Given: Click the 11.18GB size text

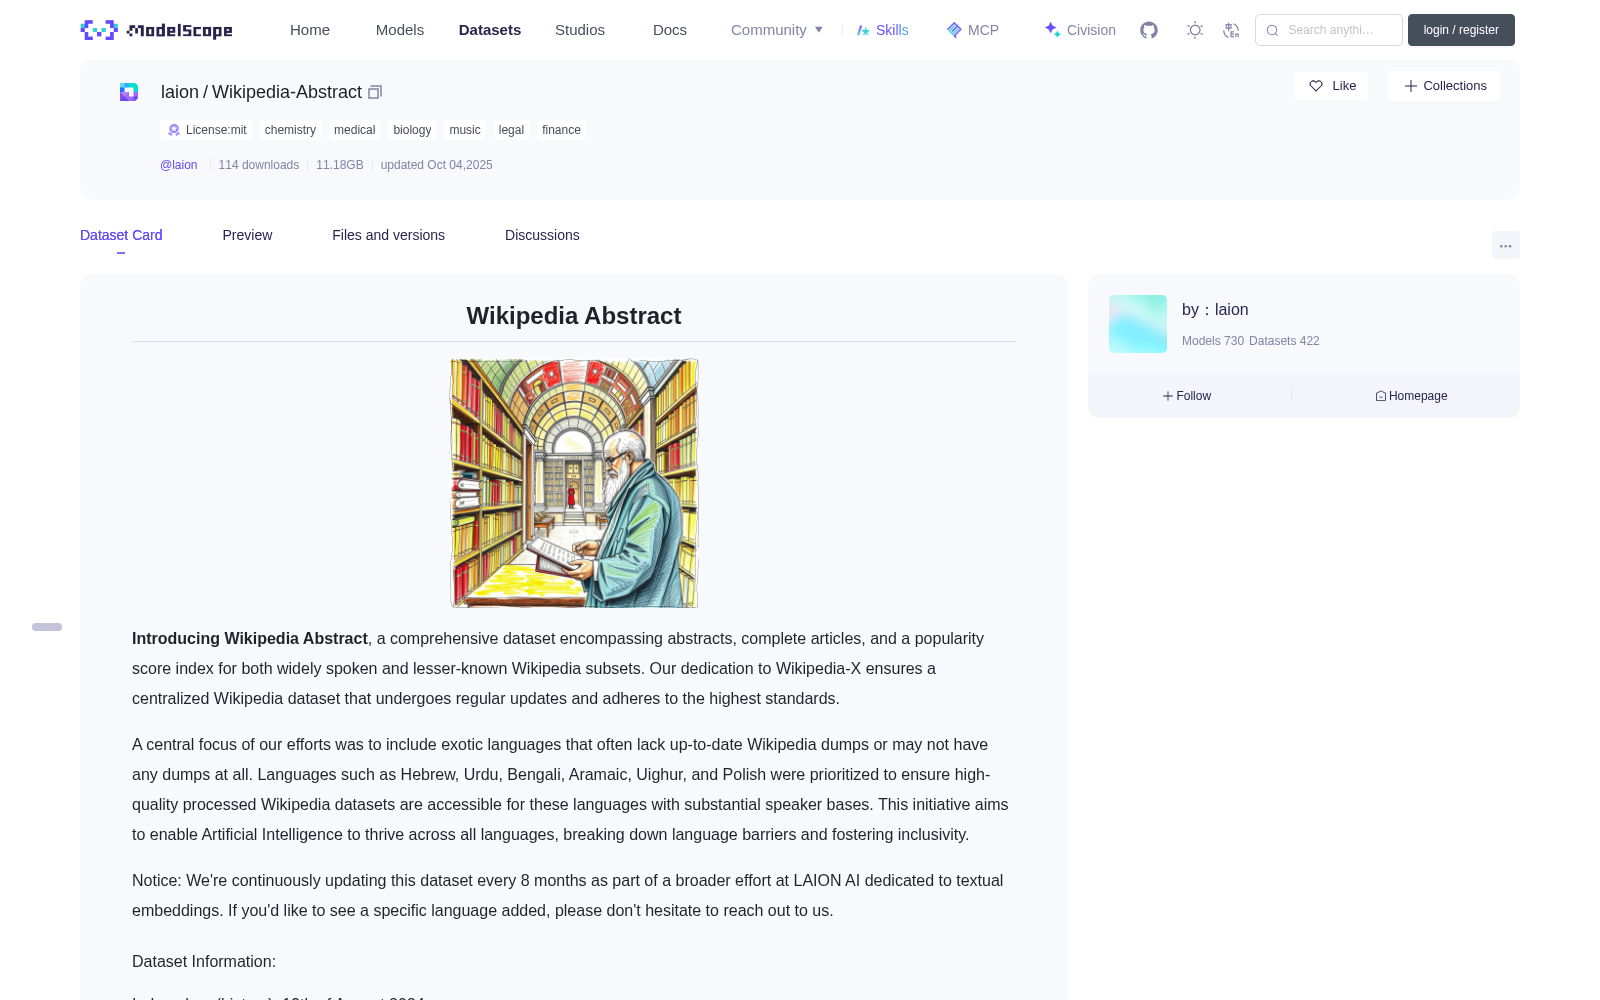Looking at the screenshot, I should 340,165.
